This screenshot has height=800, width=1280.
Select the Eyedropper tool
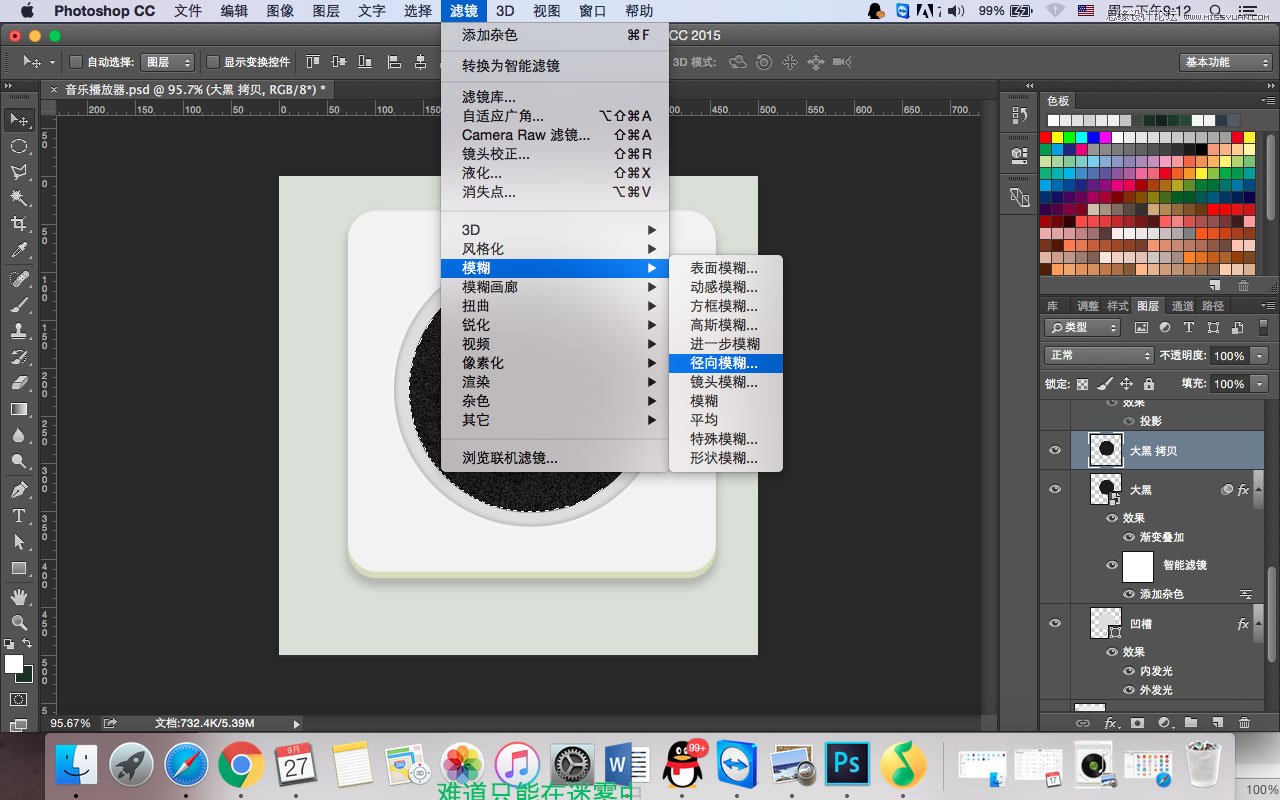coord(19,250)
